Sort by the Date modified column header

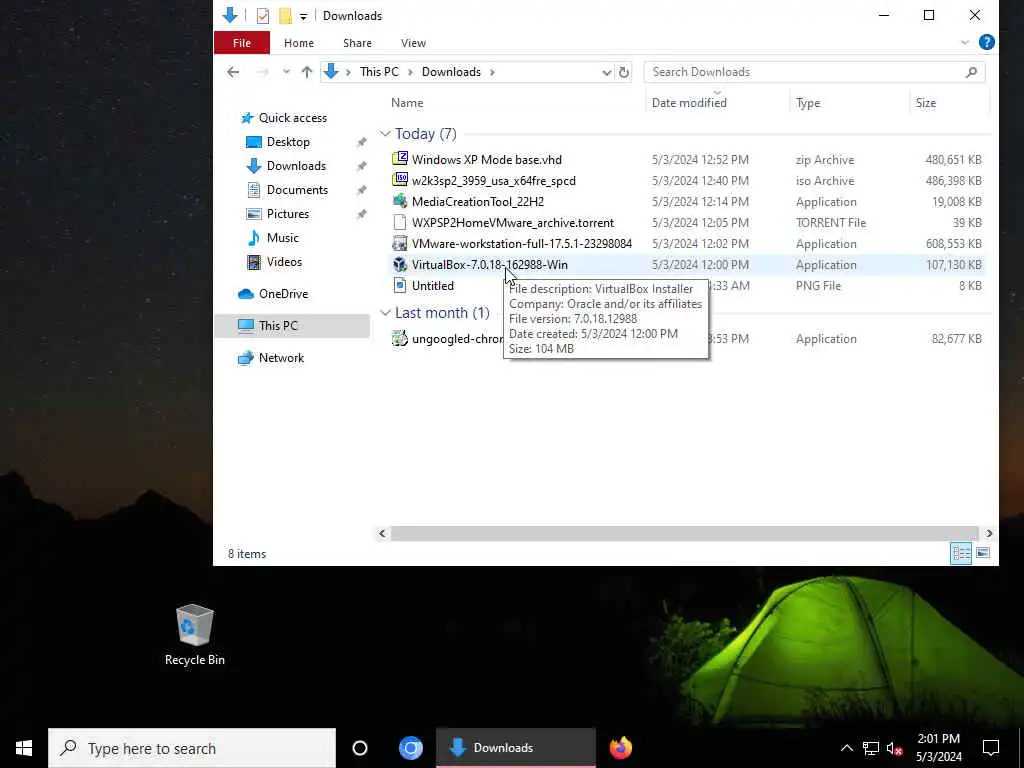[689, 103]
